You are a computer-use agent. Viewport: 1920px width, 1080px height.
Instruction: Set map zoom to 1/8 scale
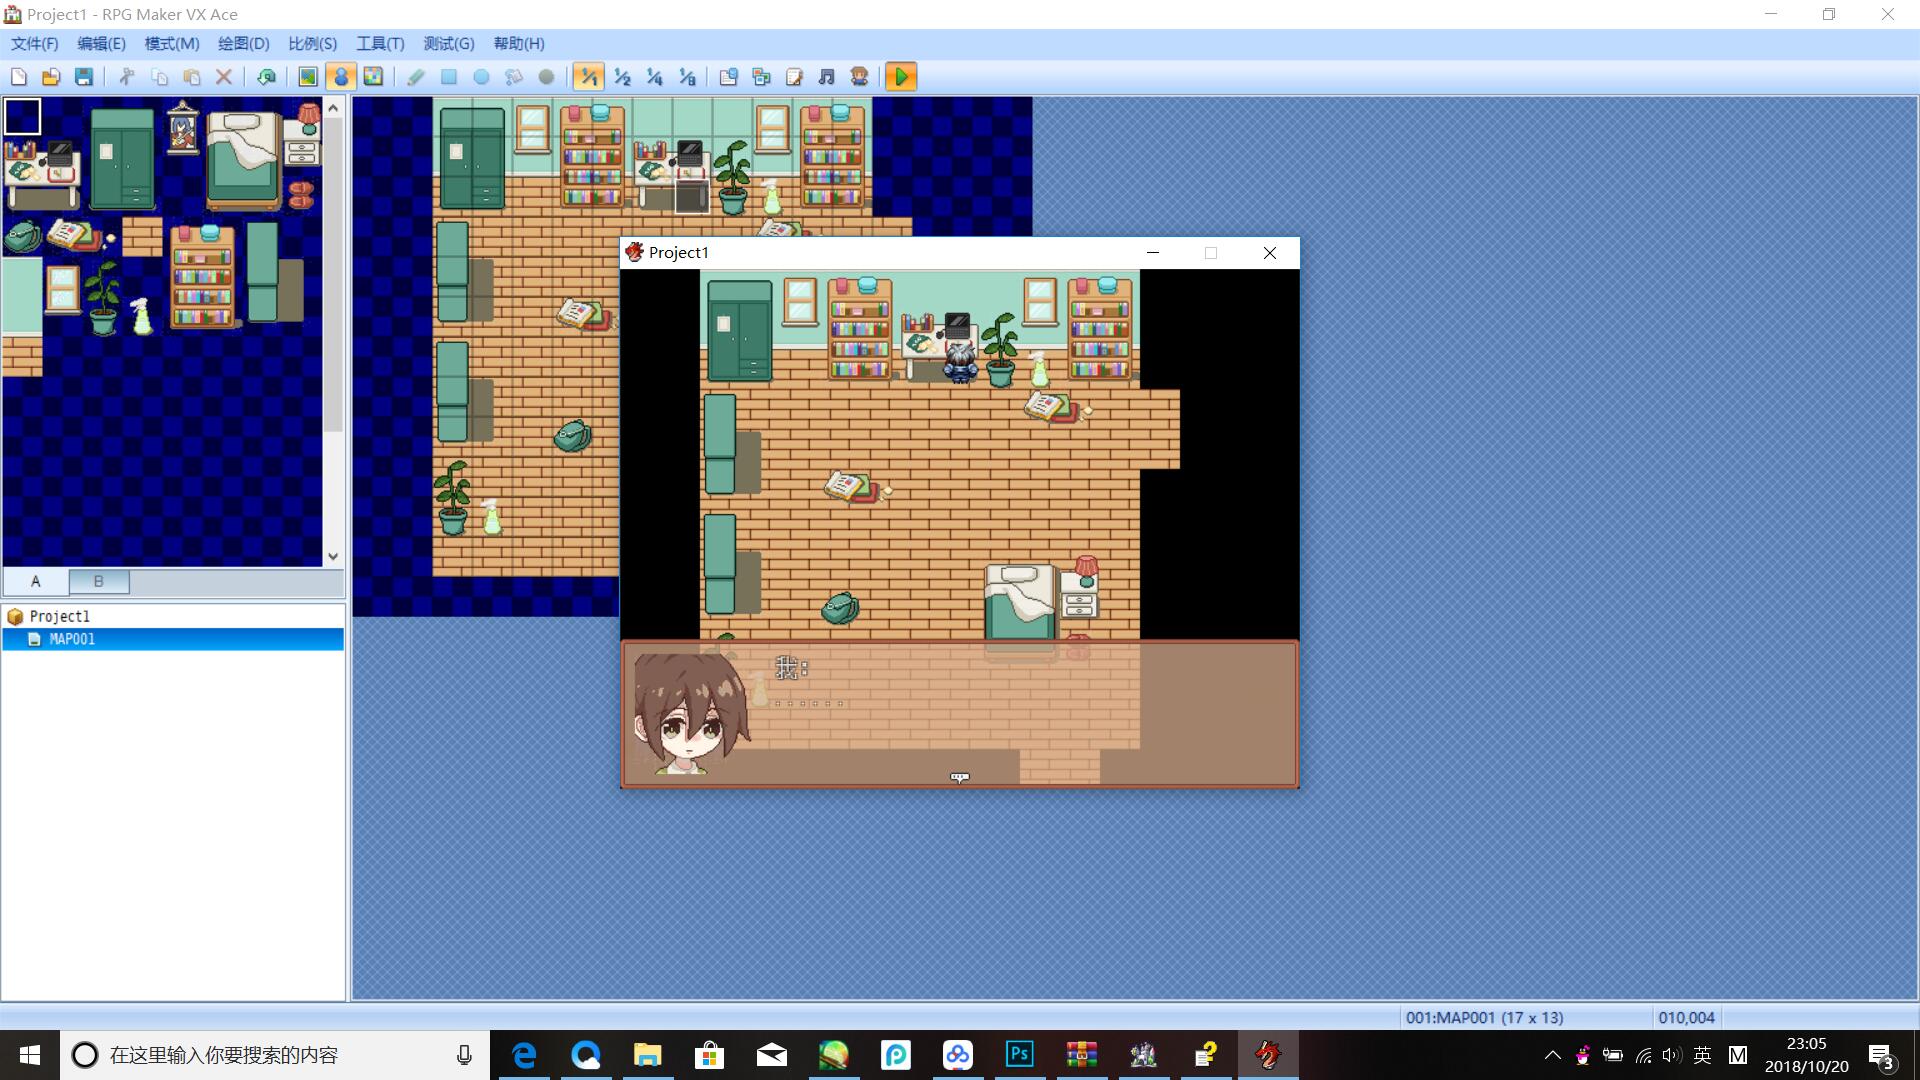(x=687, y=77)
